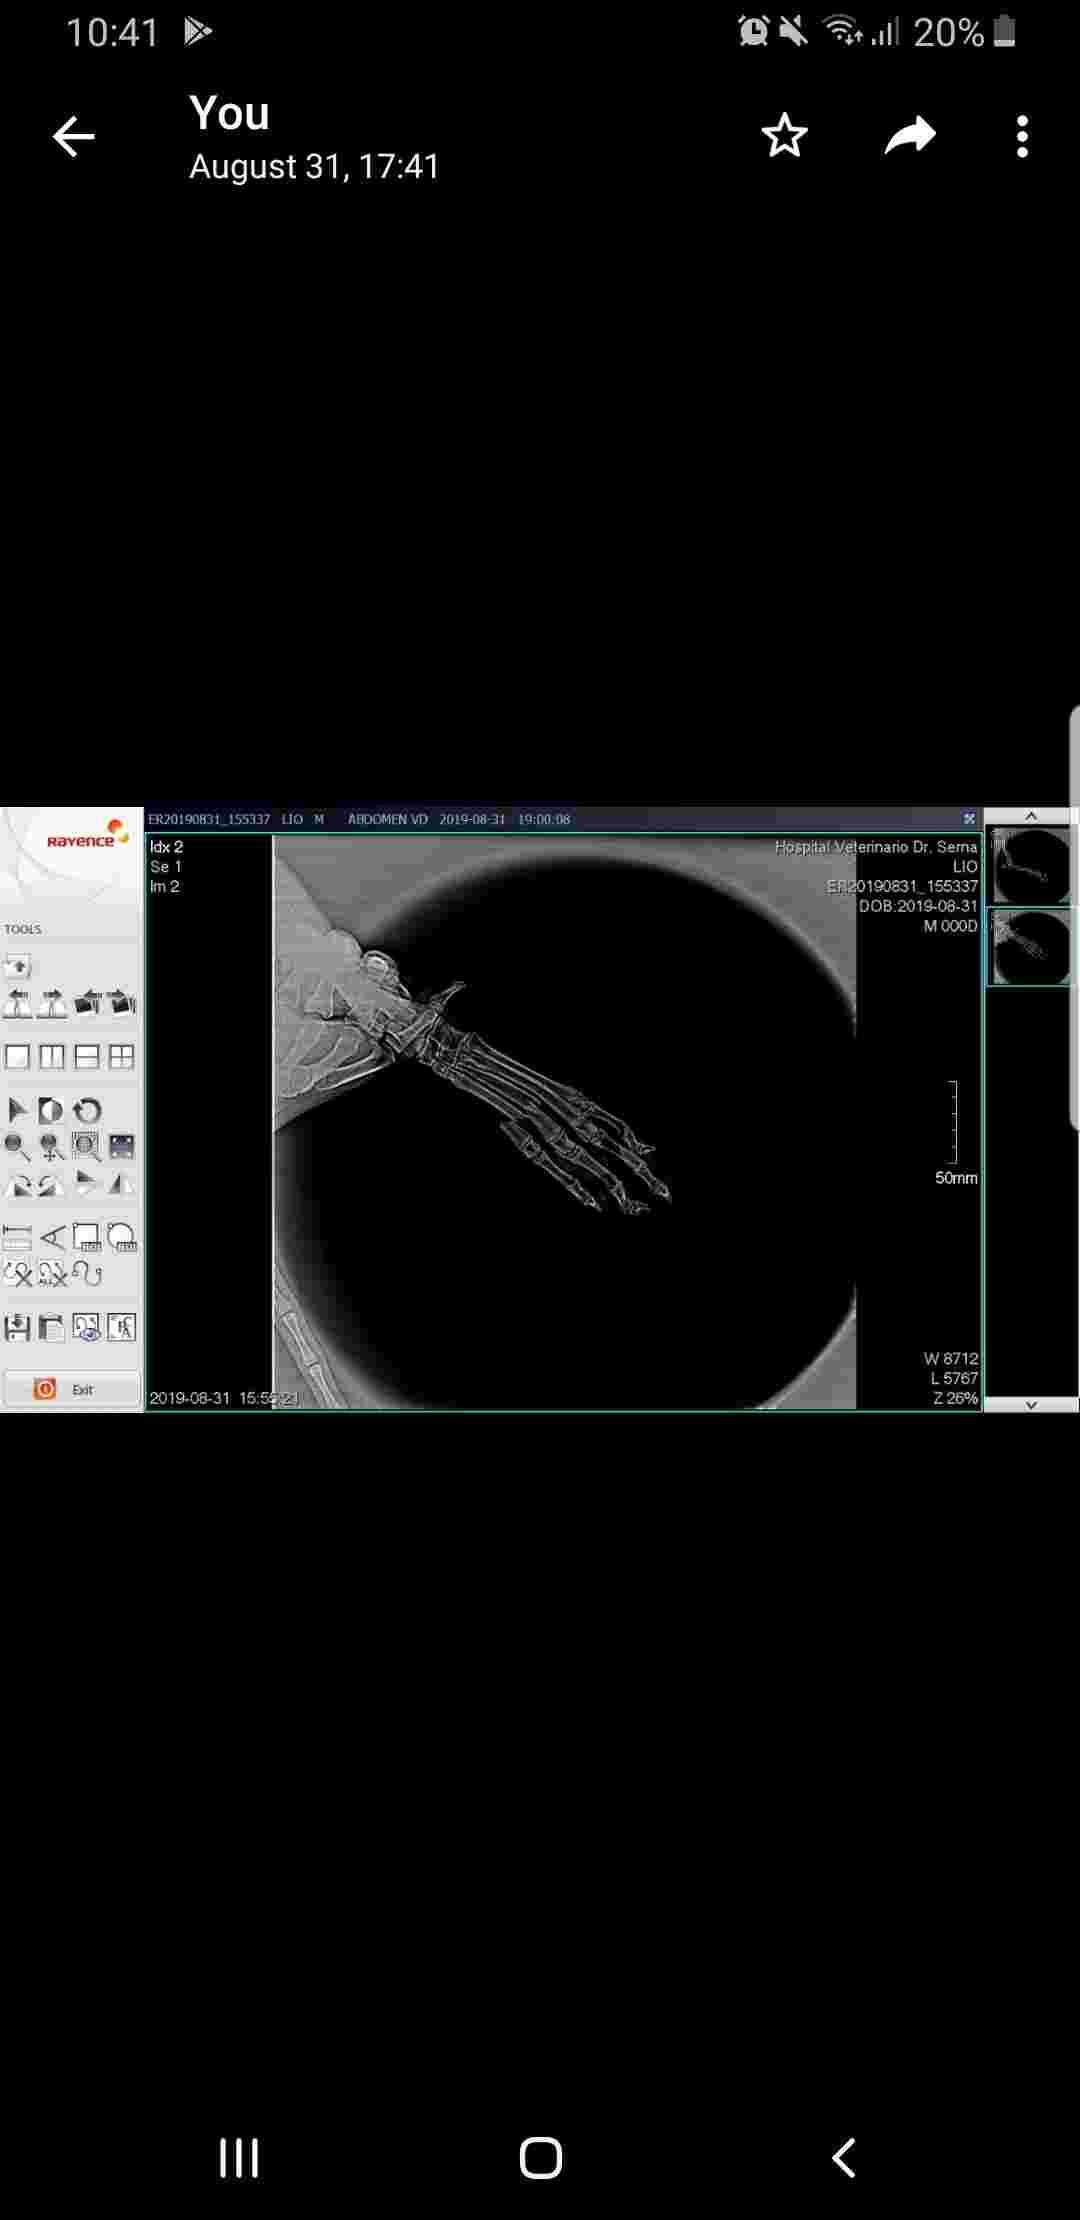Toggle annotation visibility eye icon
This screenshot has height=2220, width=1080.
tap(87, 1328)
